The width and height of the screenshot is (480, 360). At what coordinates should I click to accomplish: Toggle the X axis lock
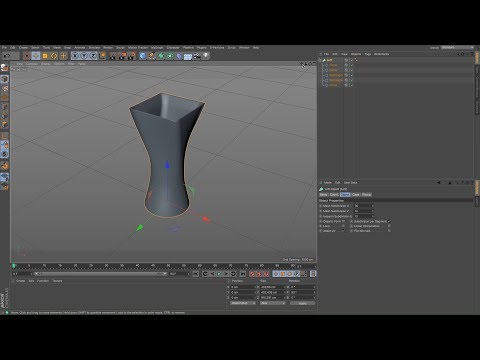[x=75, y=56]
